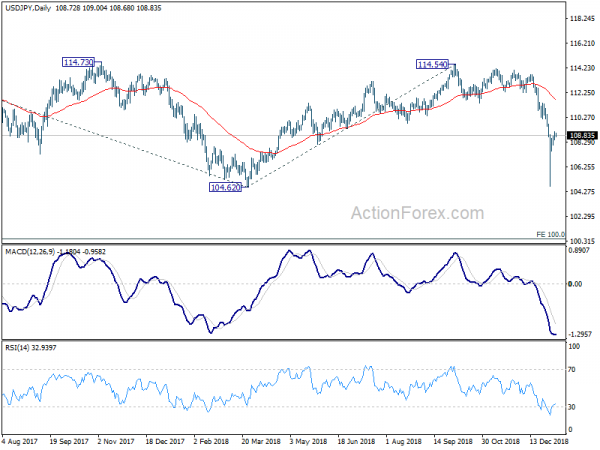Viewport: 600px width, 450px height.
Task: Click the FE 100.0 Fibonacci level label
Action: click(551, 234)
